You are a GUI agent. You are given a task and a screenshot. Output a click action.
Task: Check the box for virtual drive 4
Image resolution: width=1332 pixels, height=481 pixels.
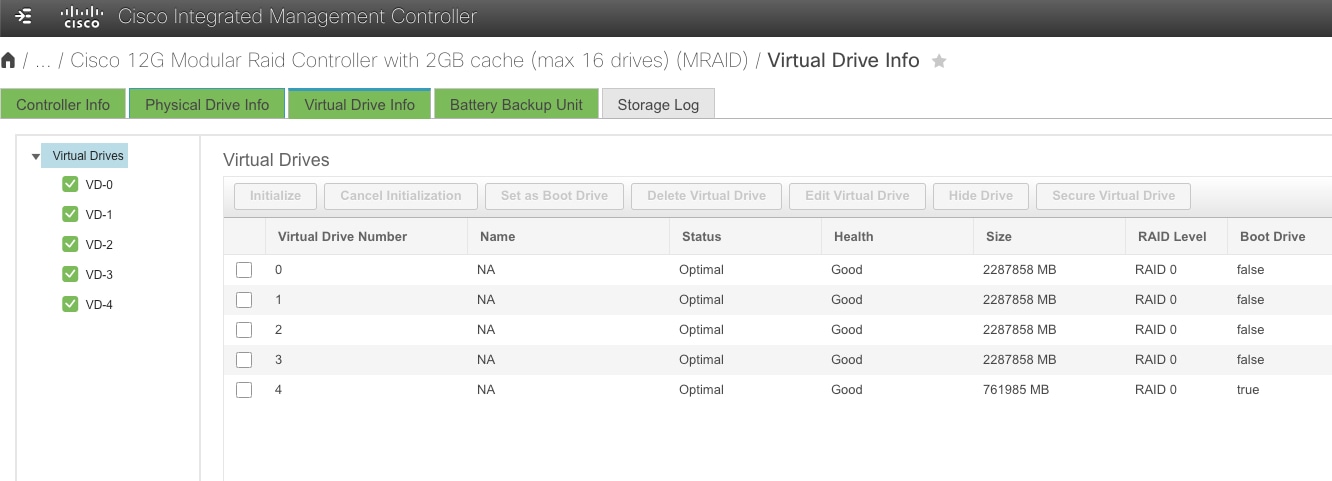pos(244,390)
